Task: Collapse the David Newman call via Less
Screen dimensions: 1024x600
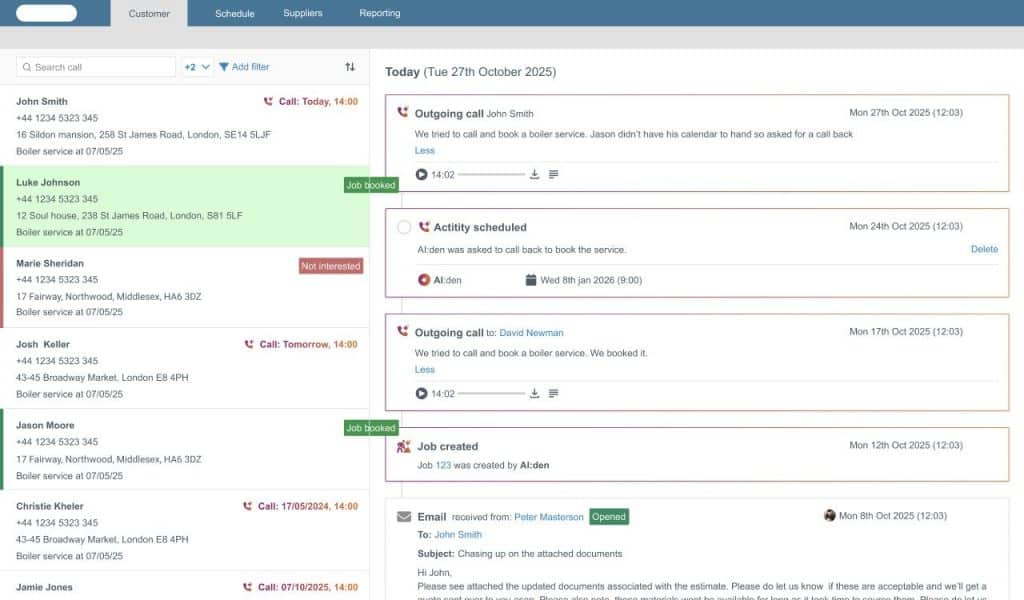Action: coord(424,369)
